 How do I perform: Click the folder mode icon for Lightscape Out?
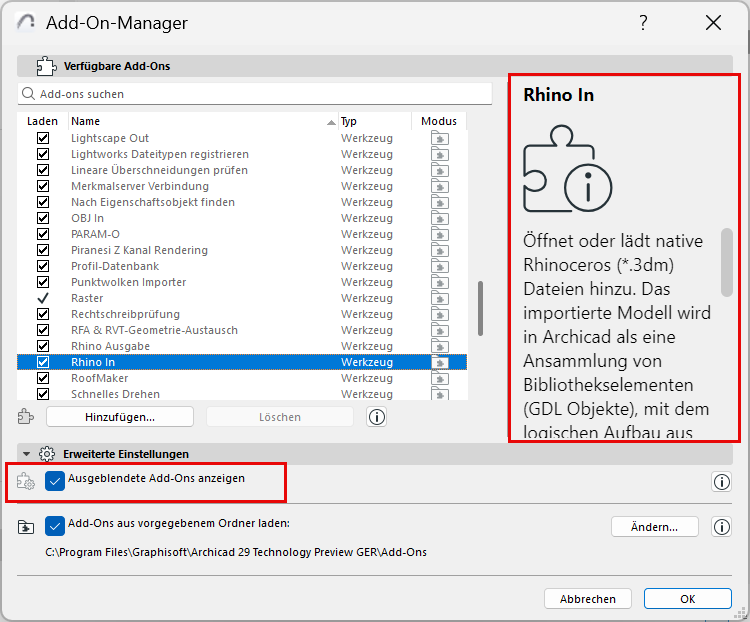[440, 139]
